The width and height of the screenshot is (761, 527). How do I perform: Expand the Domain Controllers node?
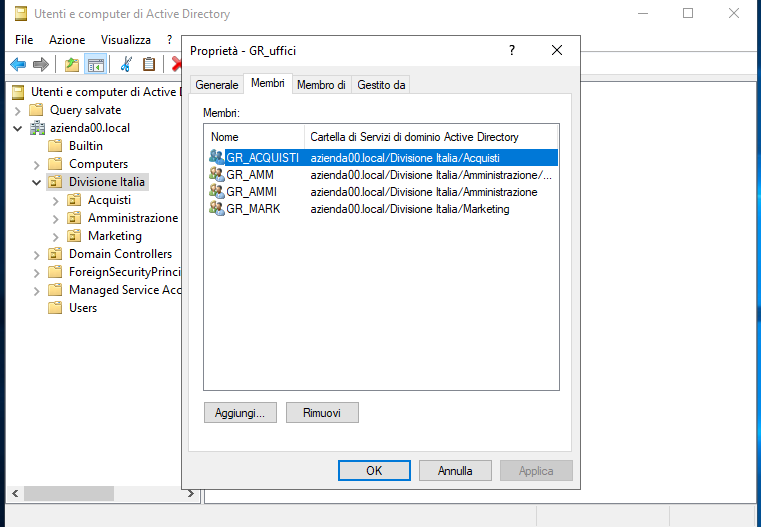point(37,255)
